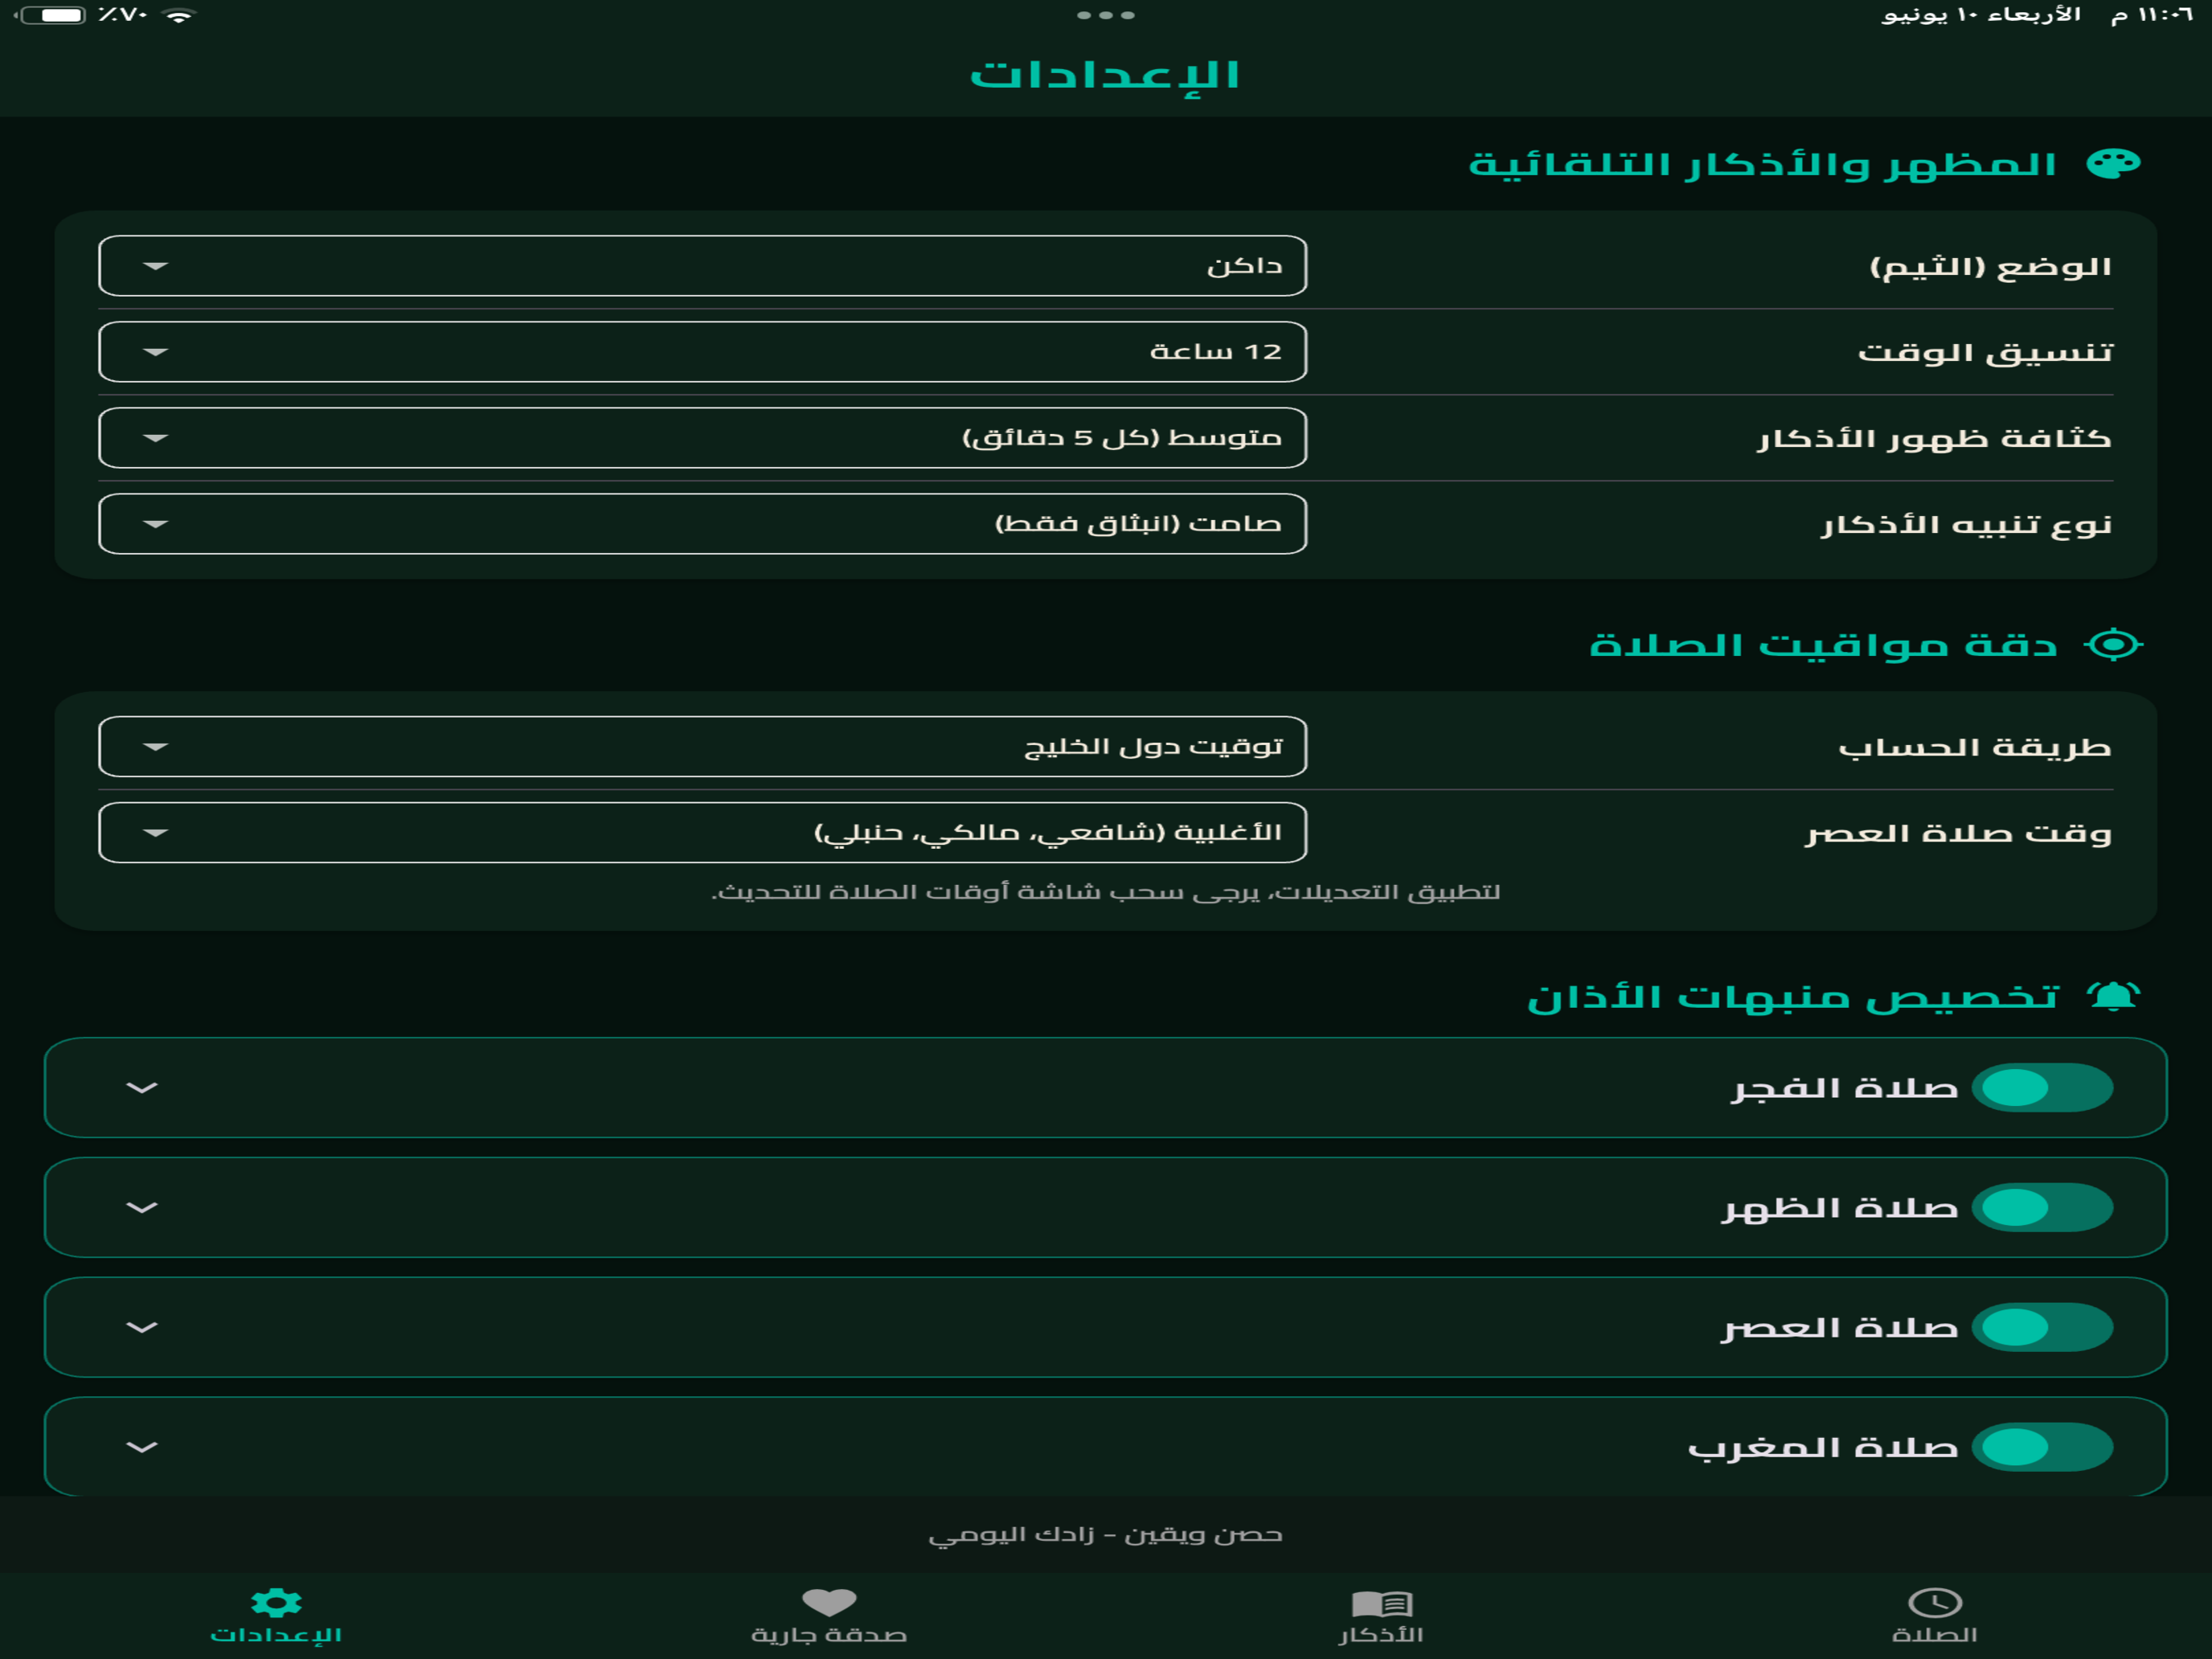Click the status bar date الأربعاء ١٠ يونيو
The image size is (2212, 1659).
click(x=1981, y=15)
